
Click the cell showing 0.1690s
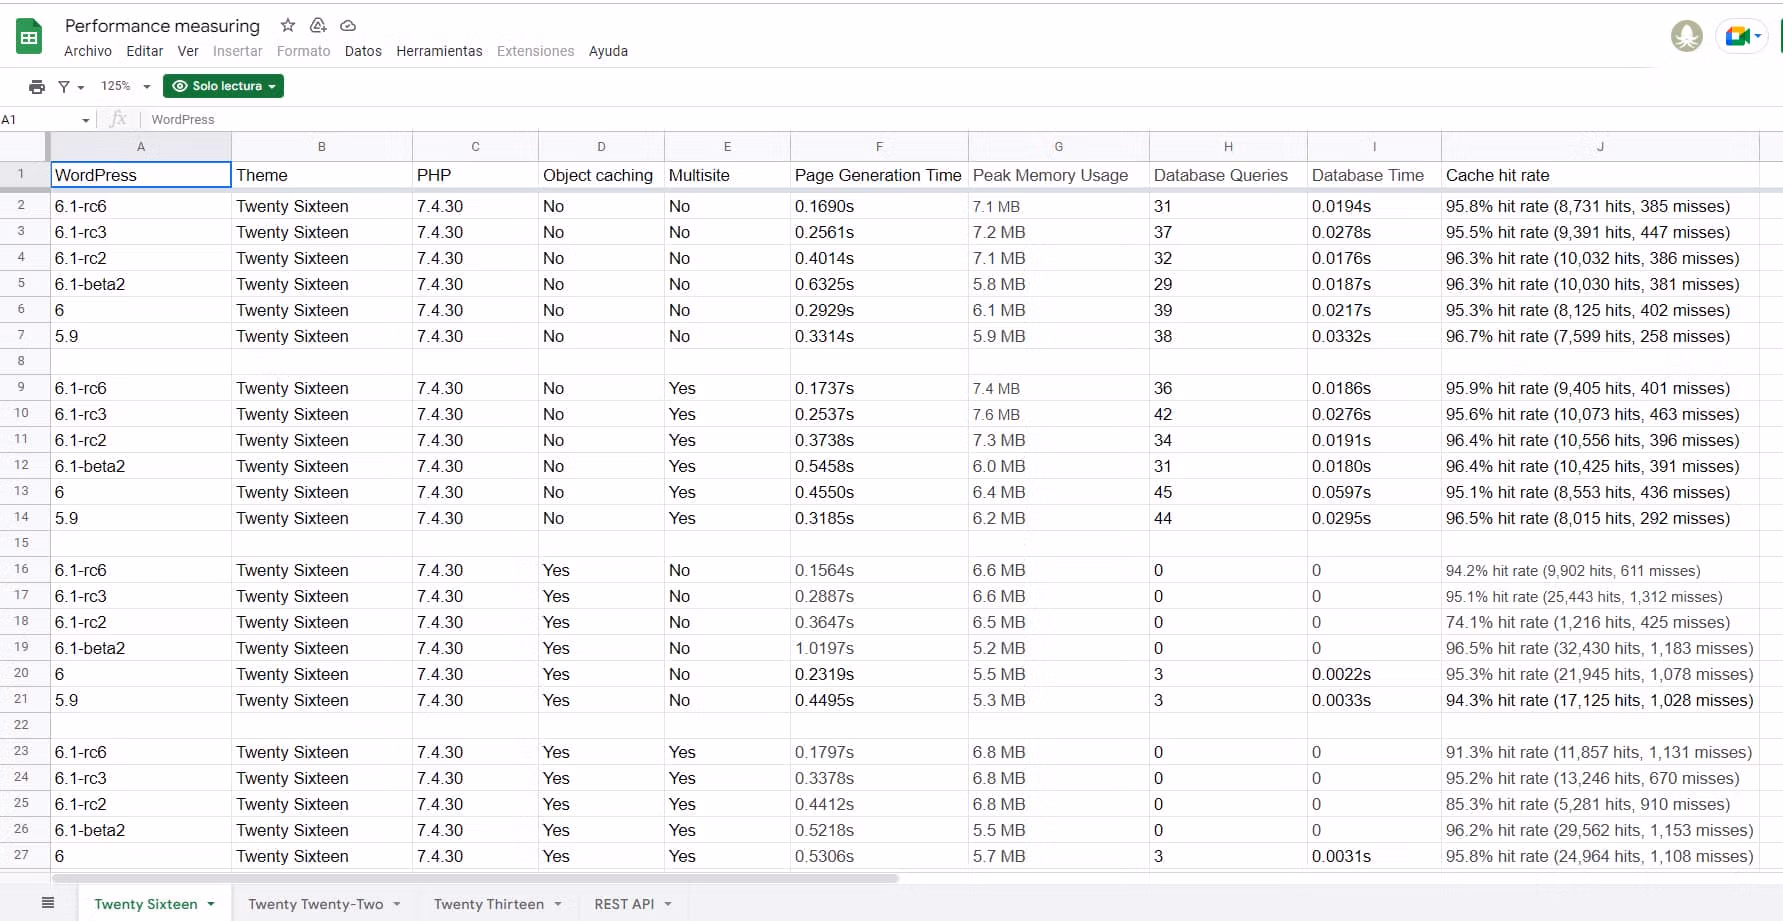(879, 206)
